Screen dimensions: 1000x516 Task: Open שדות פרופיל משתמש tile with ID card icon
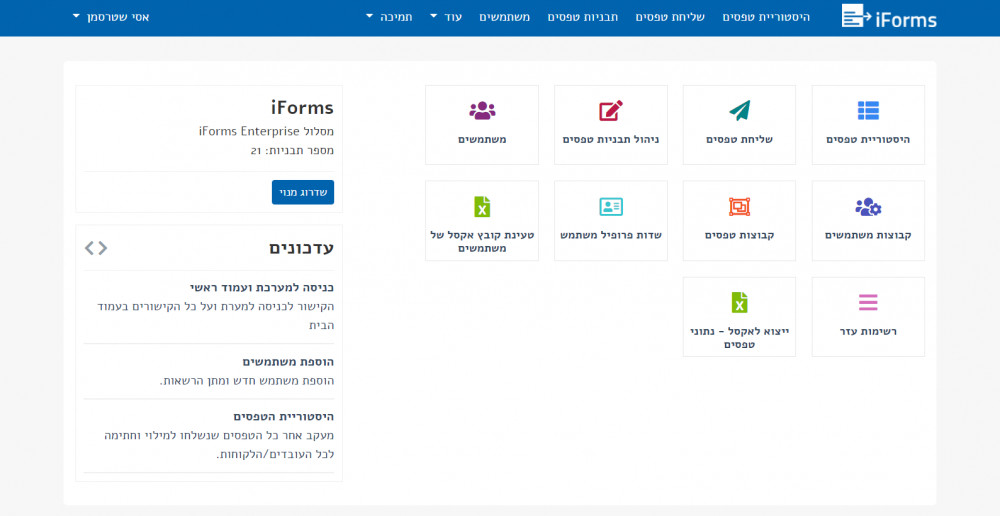tap(610, 221)
